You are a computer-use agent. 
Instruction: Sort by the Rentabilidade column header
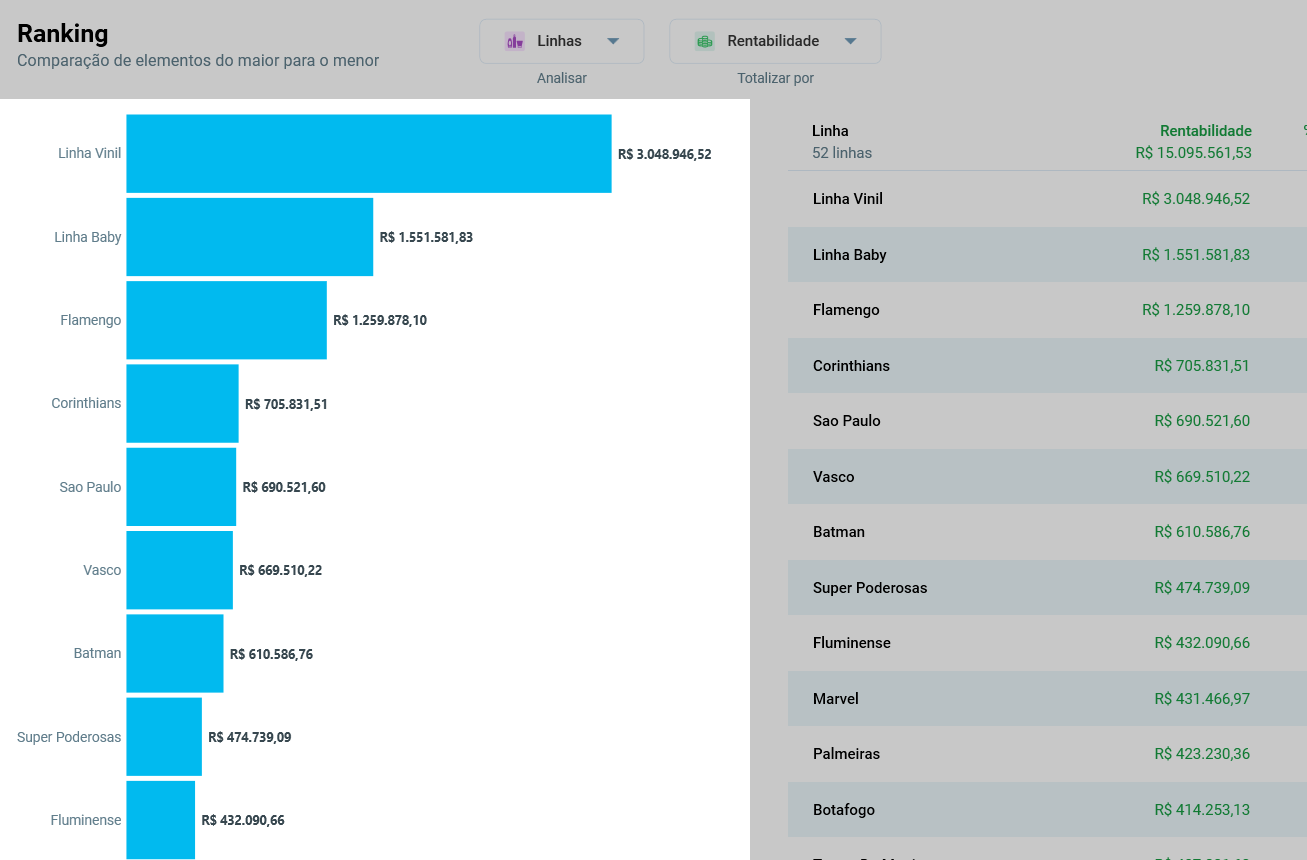(x=1205, y=131)
